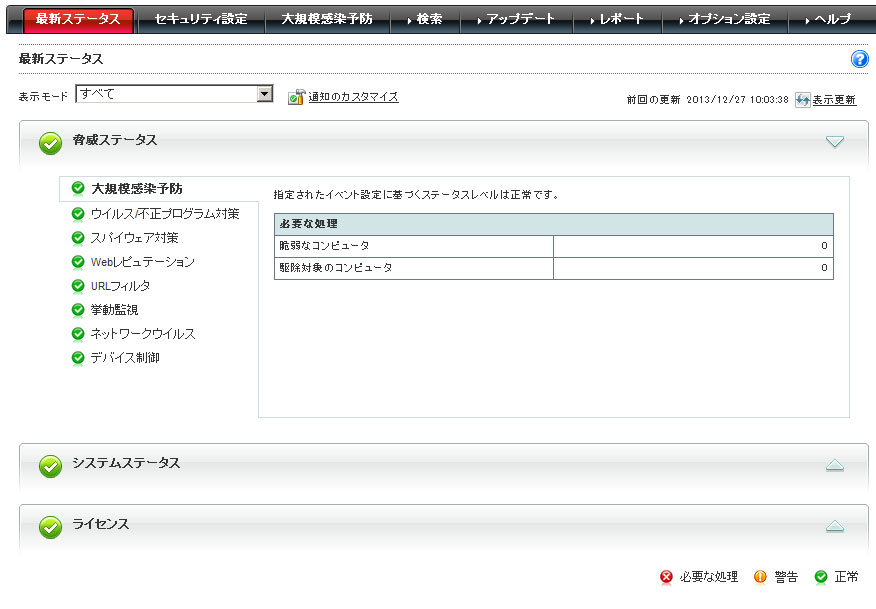Click the green check icon beside 脅威ステータス
The height and width of the screenshot is (609, 876).
click(50, 143)
